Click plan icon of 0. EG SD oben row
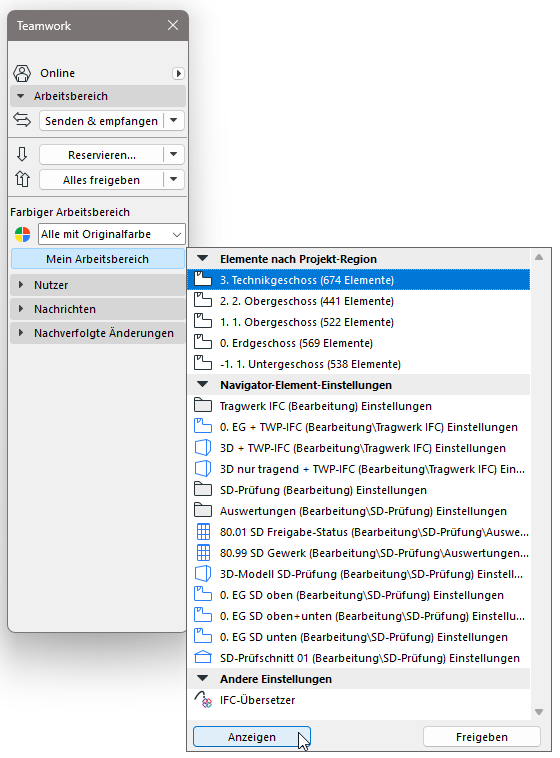The width and height of the screenshot is (560, 758). pos(203,594)
